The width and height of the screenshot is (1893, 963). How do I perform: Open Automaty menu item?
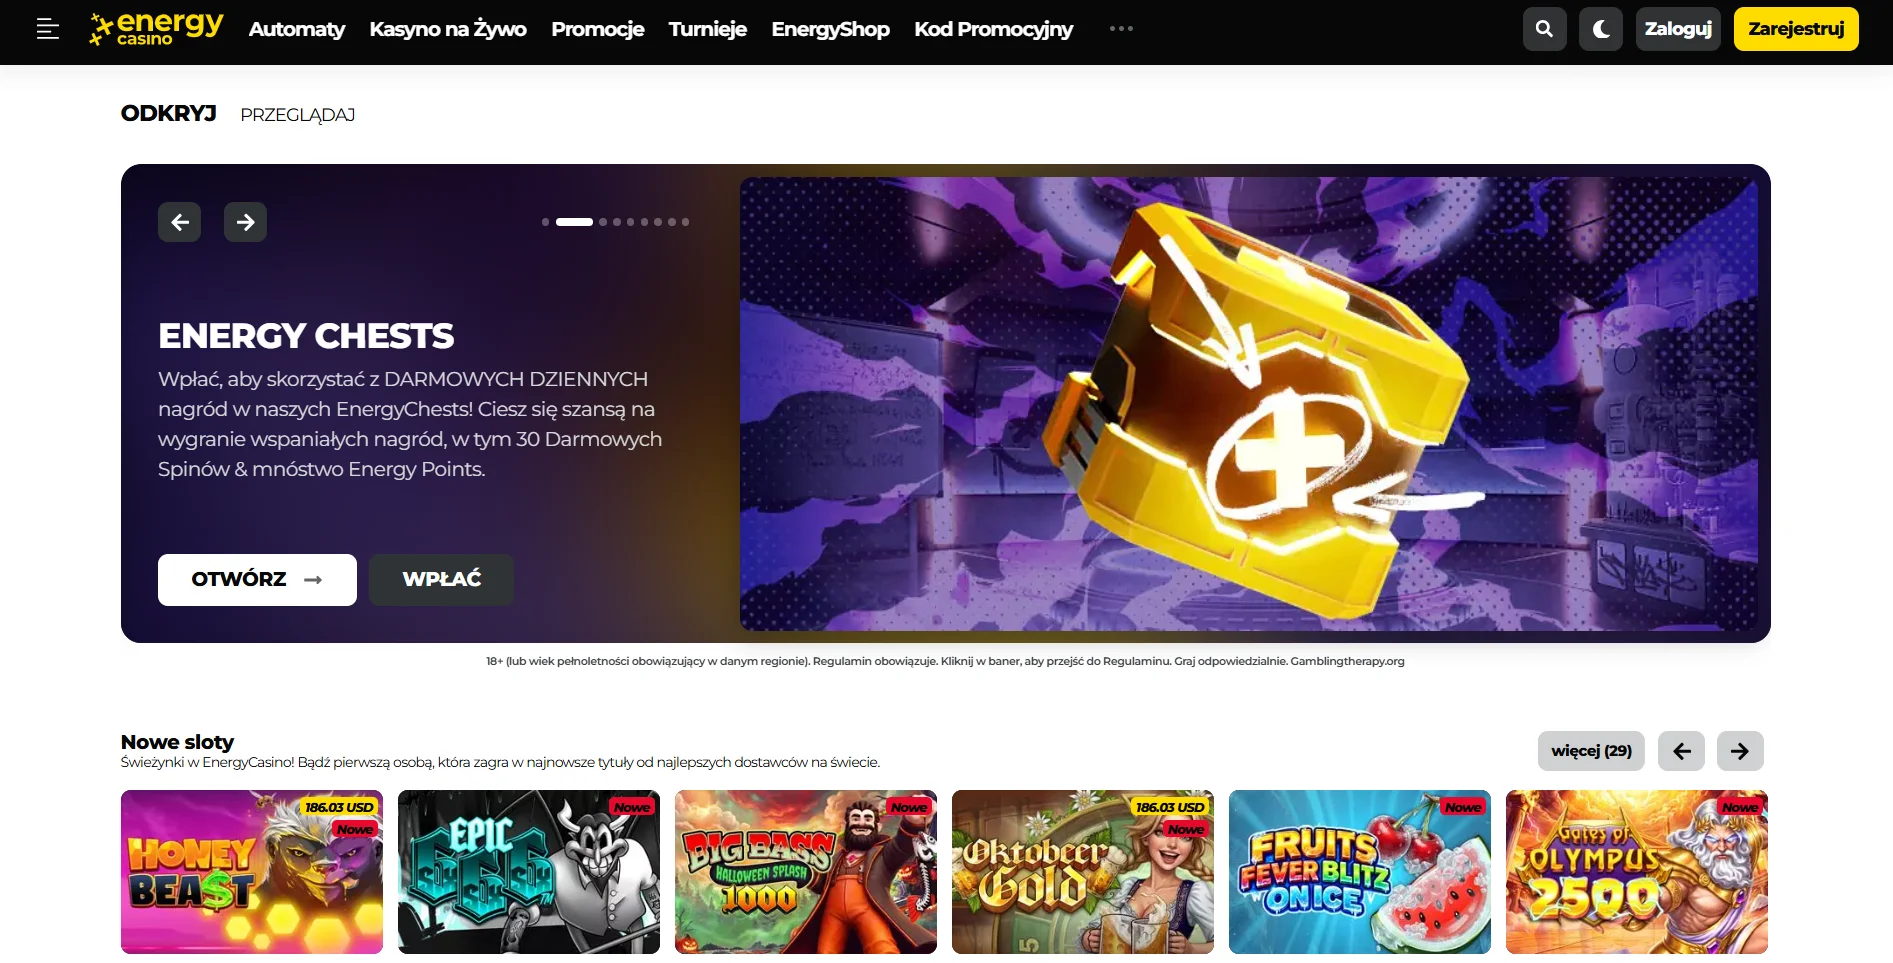(x=296, y=29)
